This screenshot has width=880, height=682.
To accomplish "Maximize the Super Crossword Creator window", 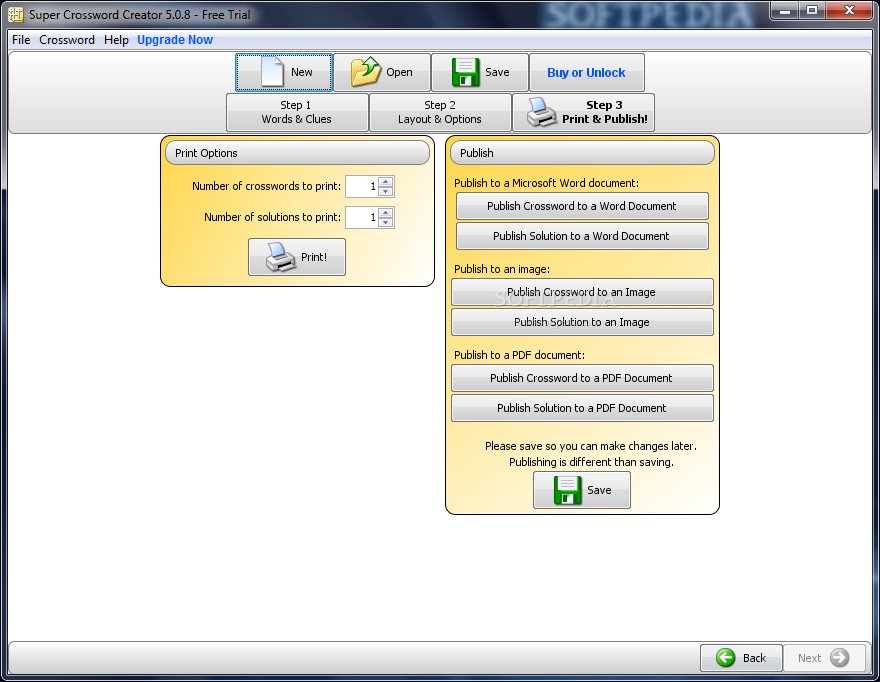I will (x=811, y=10).
